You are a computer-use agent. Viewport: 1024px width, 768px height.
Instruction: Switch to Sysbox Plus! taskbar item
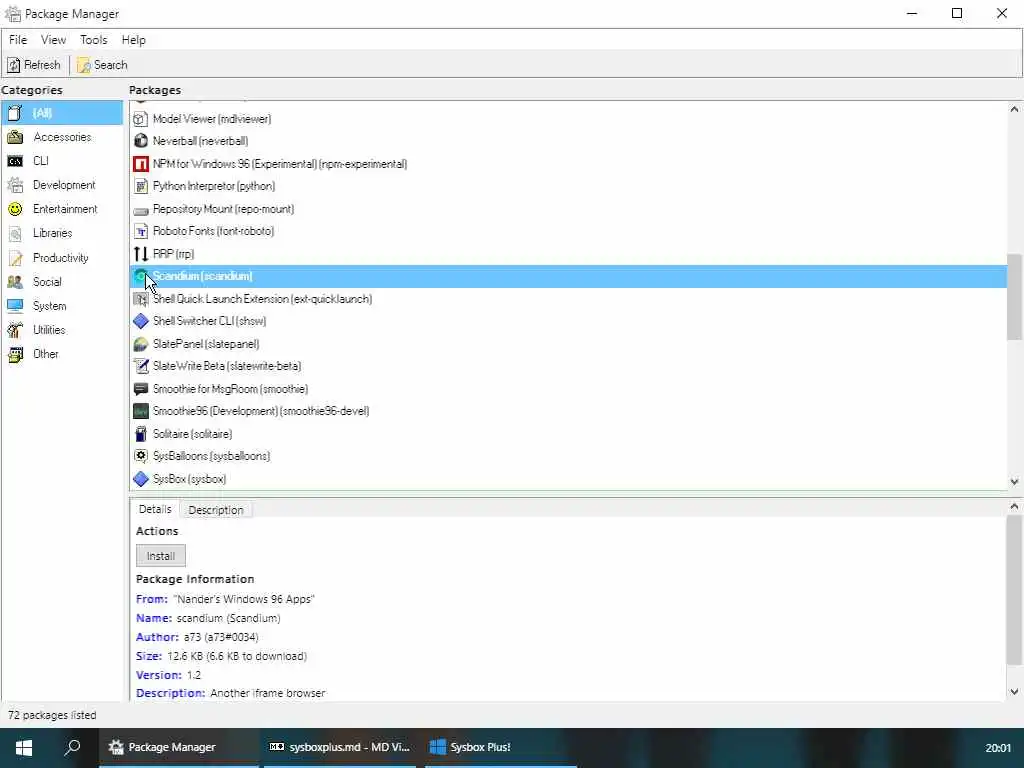(x=501, y=747)
